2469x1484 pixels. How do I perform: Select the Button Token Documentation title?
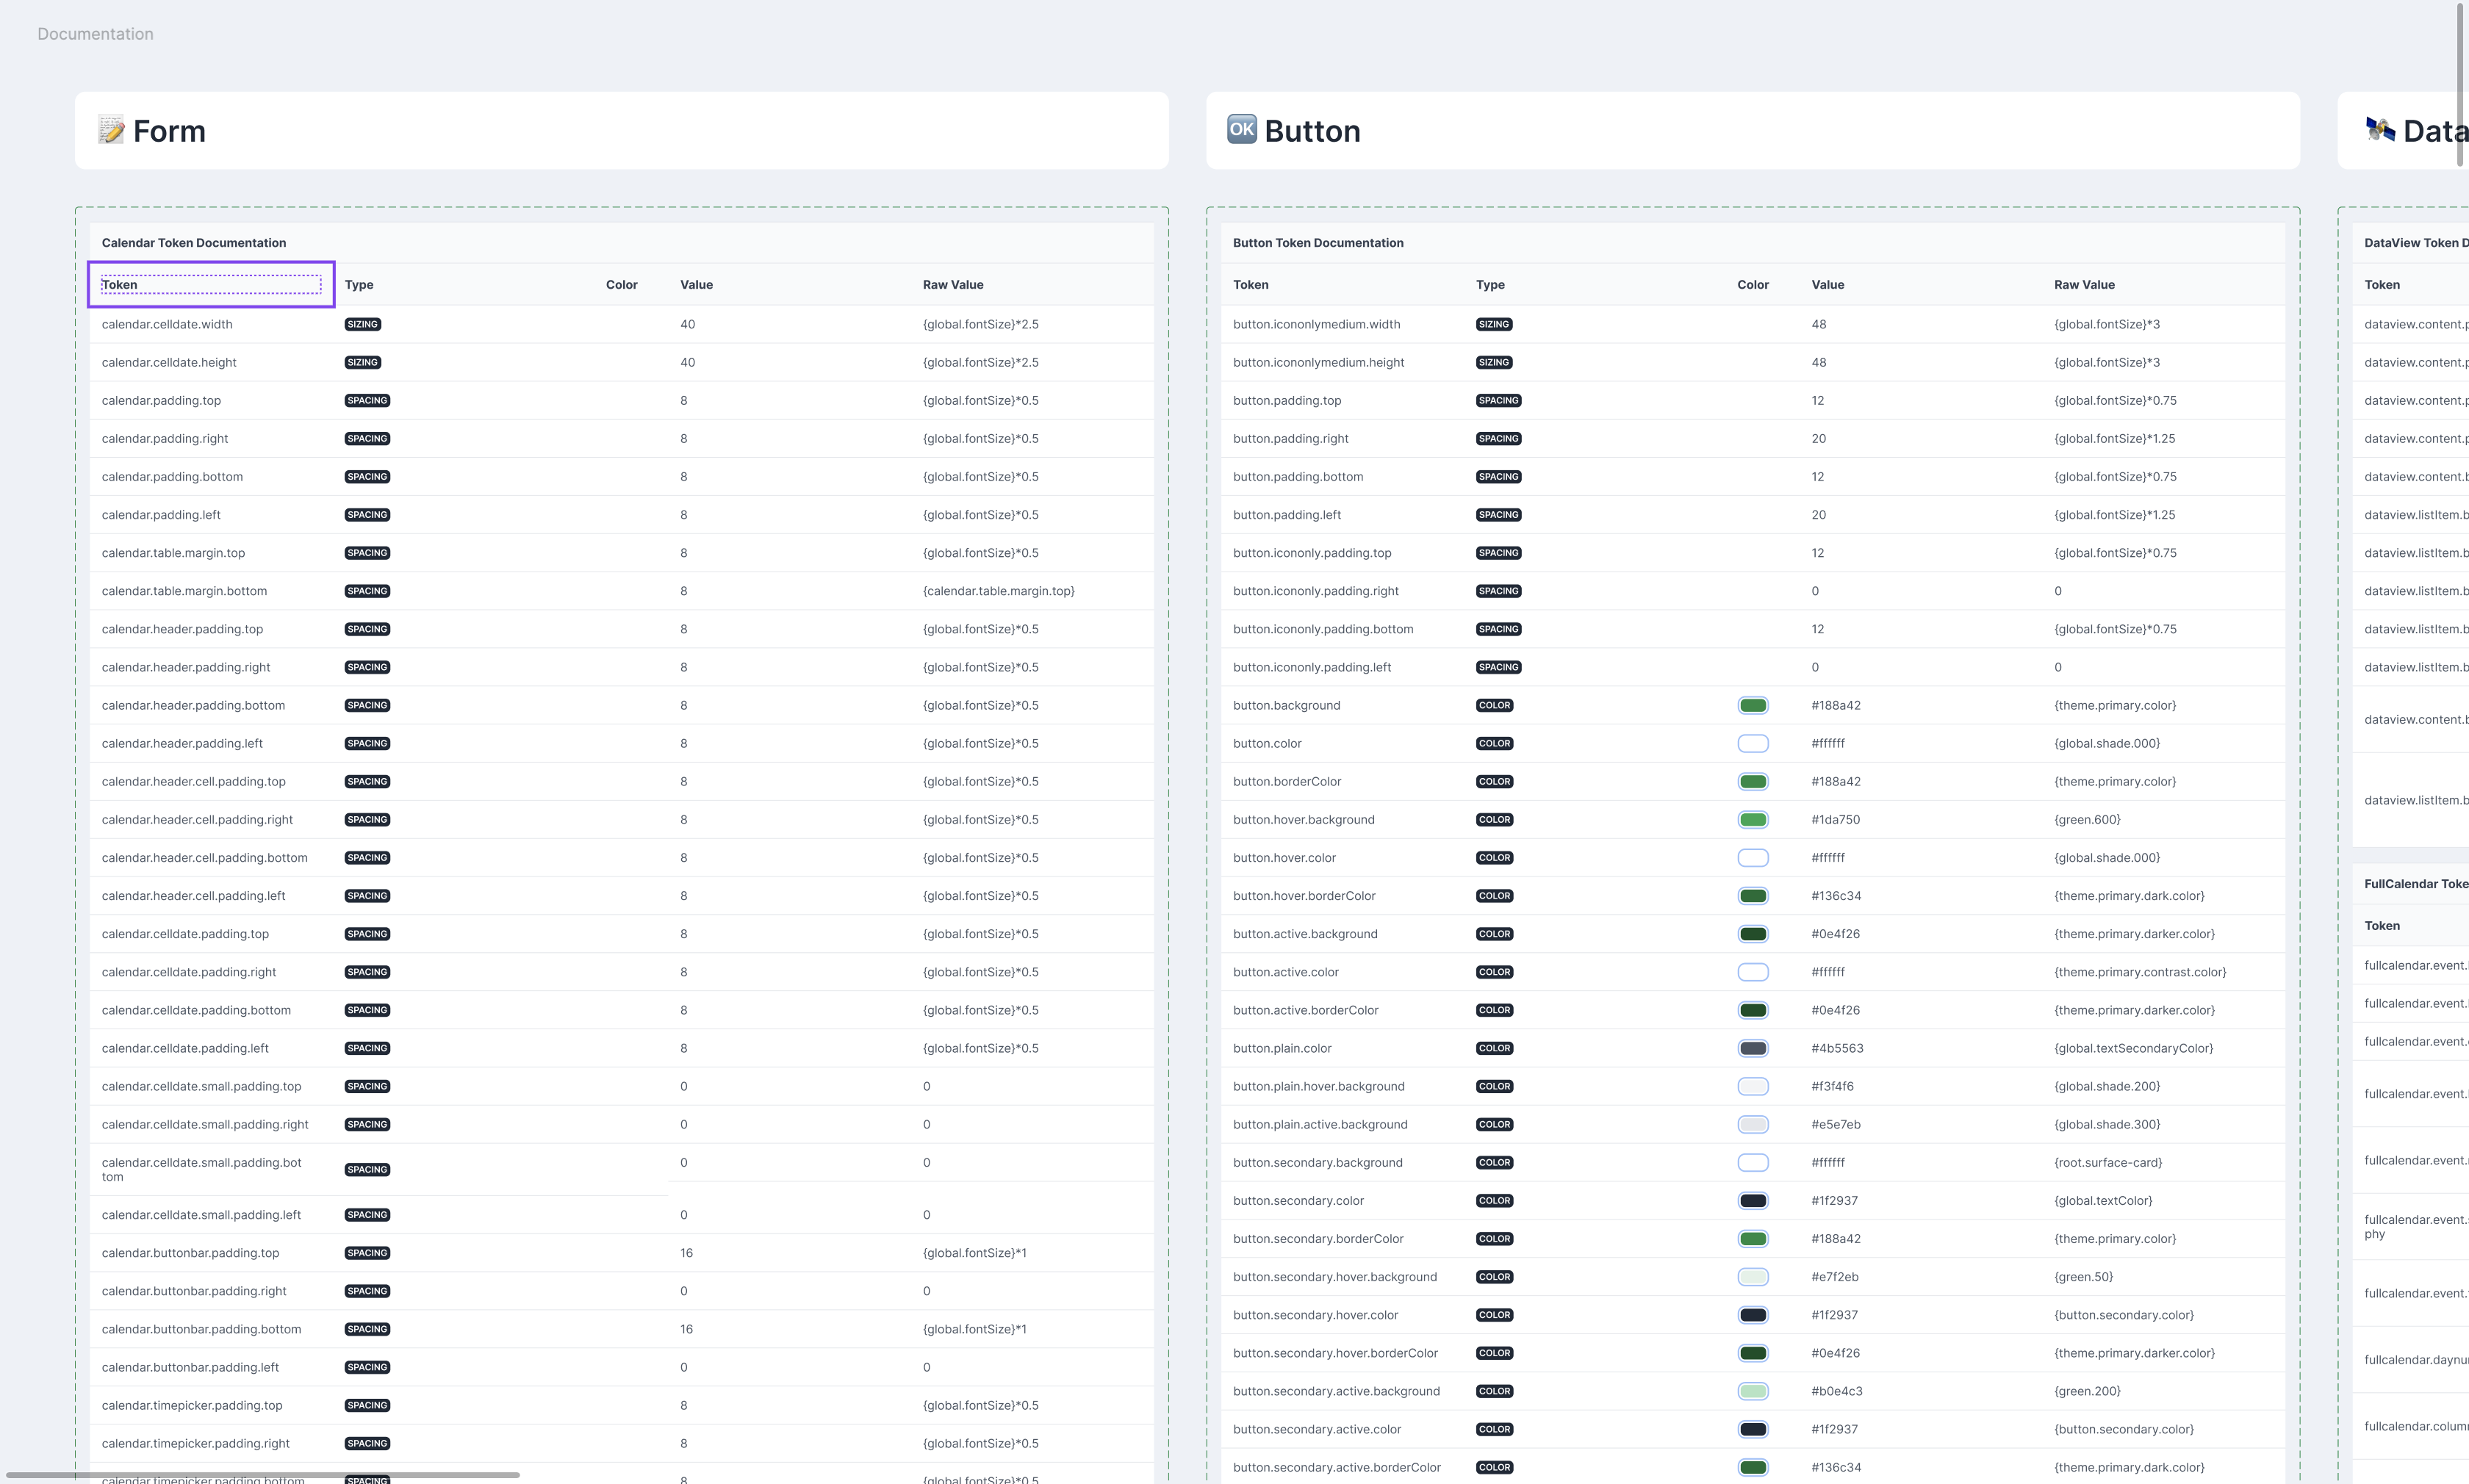pos(1318,243)
